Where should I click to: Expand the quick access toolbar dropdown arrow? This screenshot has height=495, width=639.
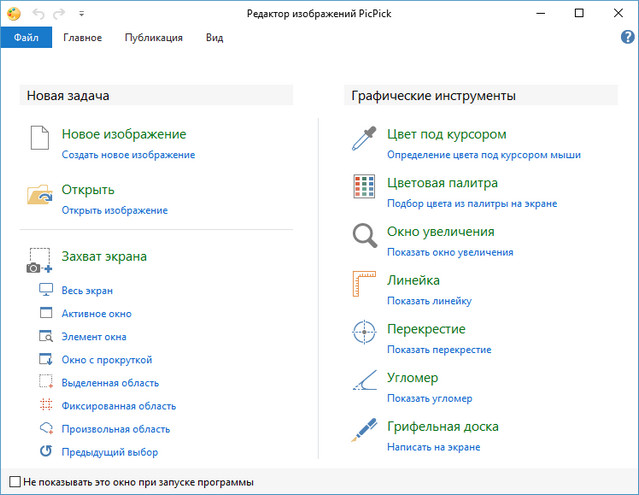tap(80, 15)
